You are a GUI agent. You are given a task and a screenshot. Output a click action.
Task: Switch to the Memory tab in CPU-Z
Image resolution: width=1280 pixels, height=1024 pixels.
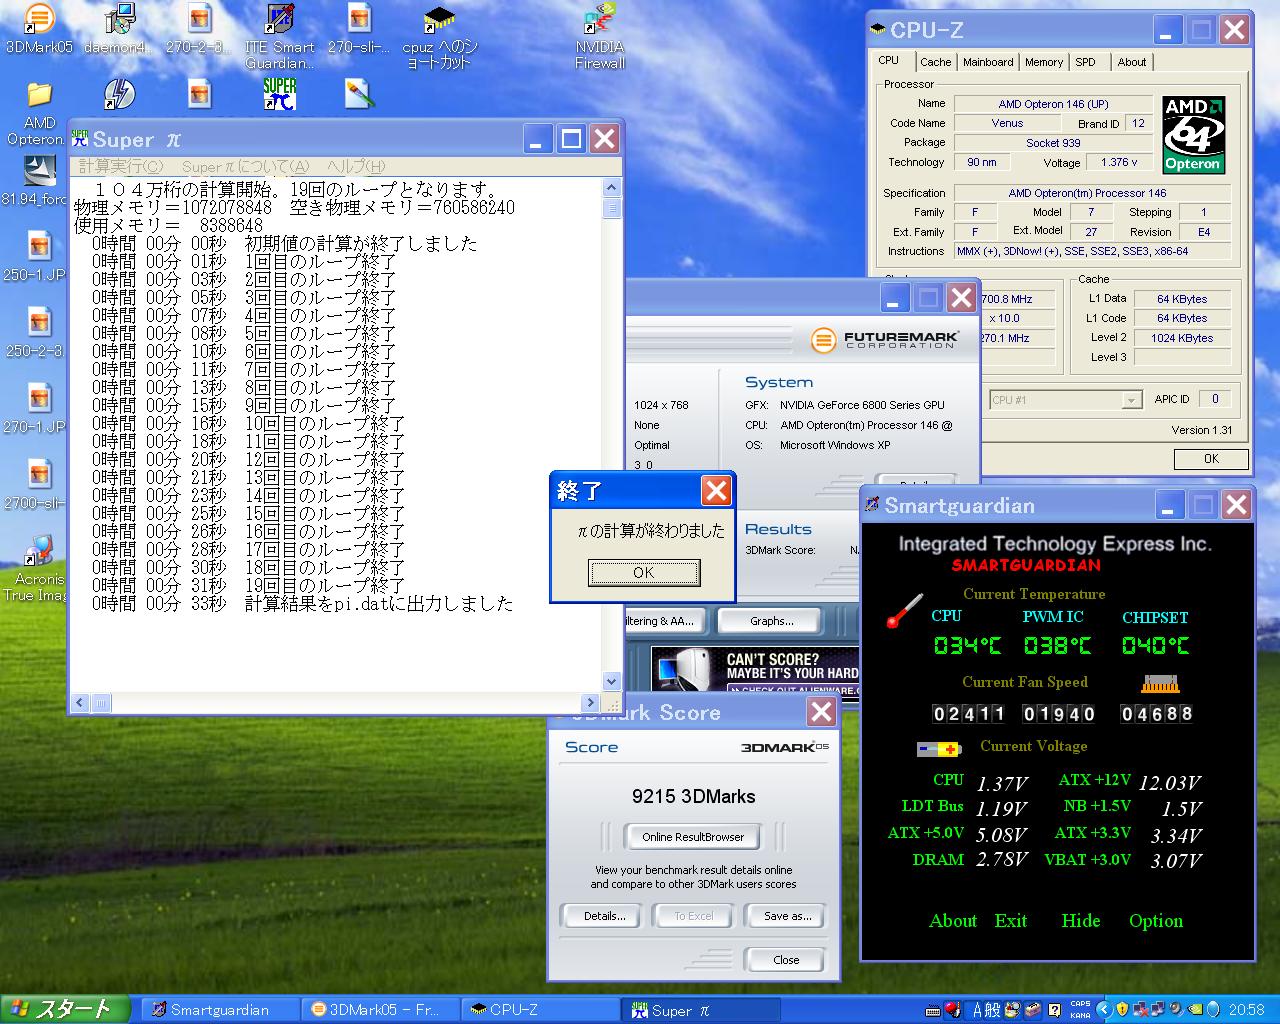point(1044,62)
